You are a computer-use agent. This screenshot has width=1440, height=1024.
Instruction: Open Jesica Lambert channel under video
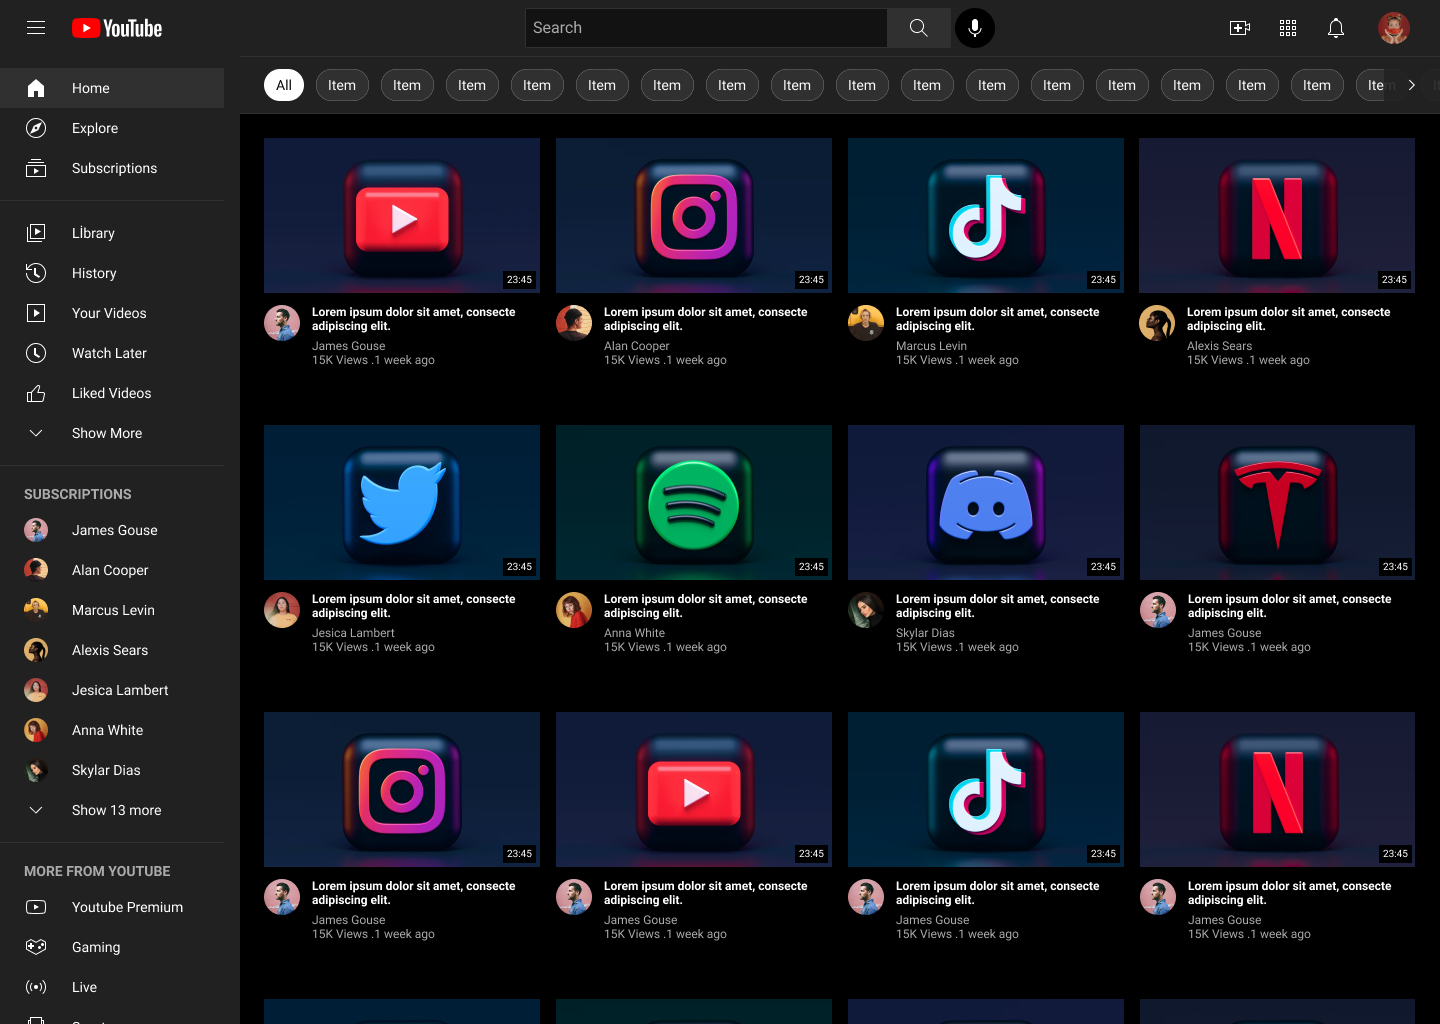point(353,633)
